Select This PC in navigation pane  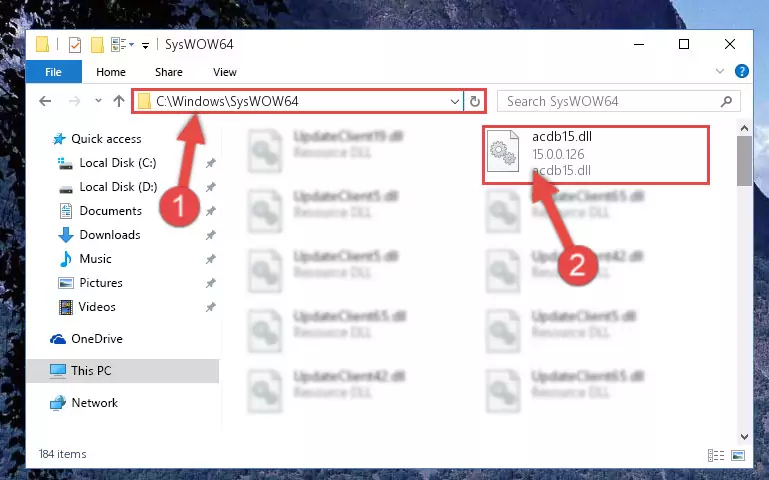tap(91, 371)
